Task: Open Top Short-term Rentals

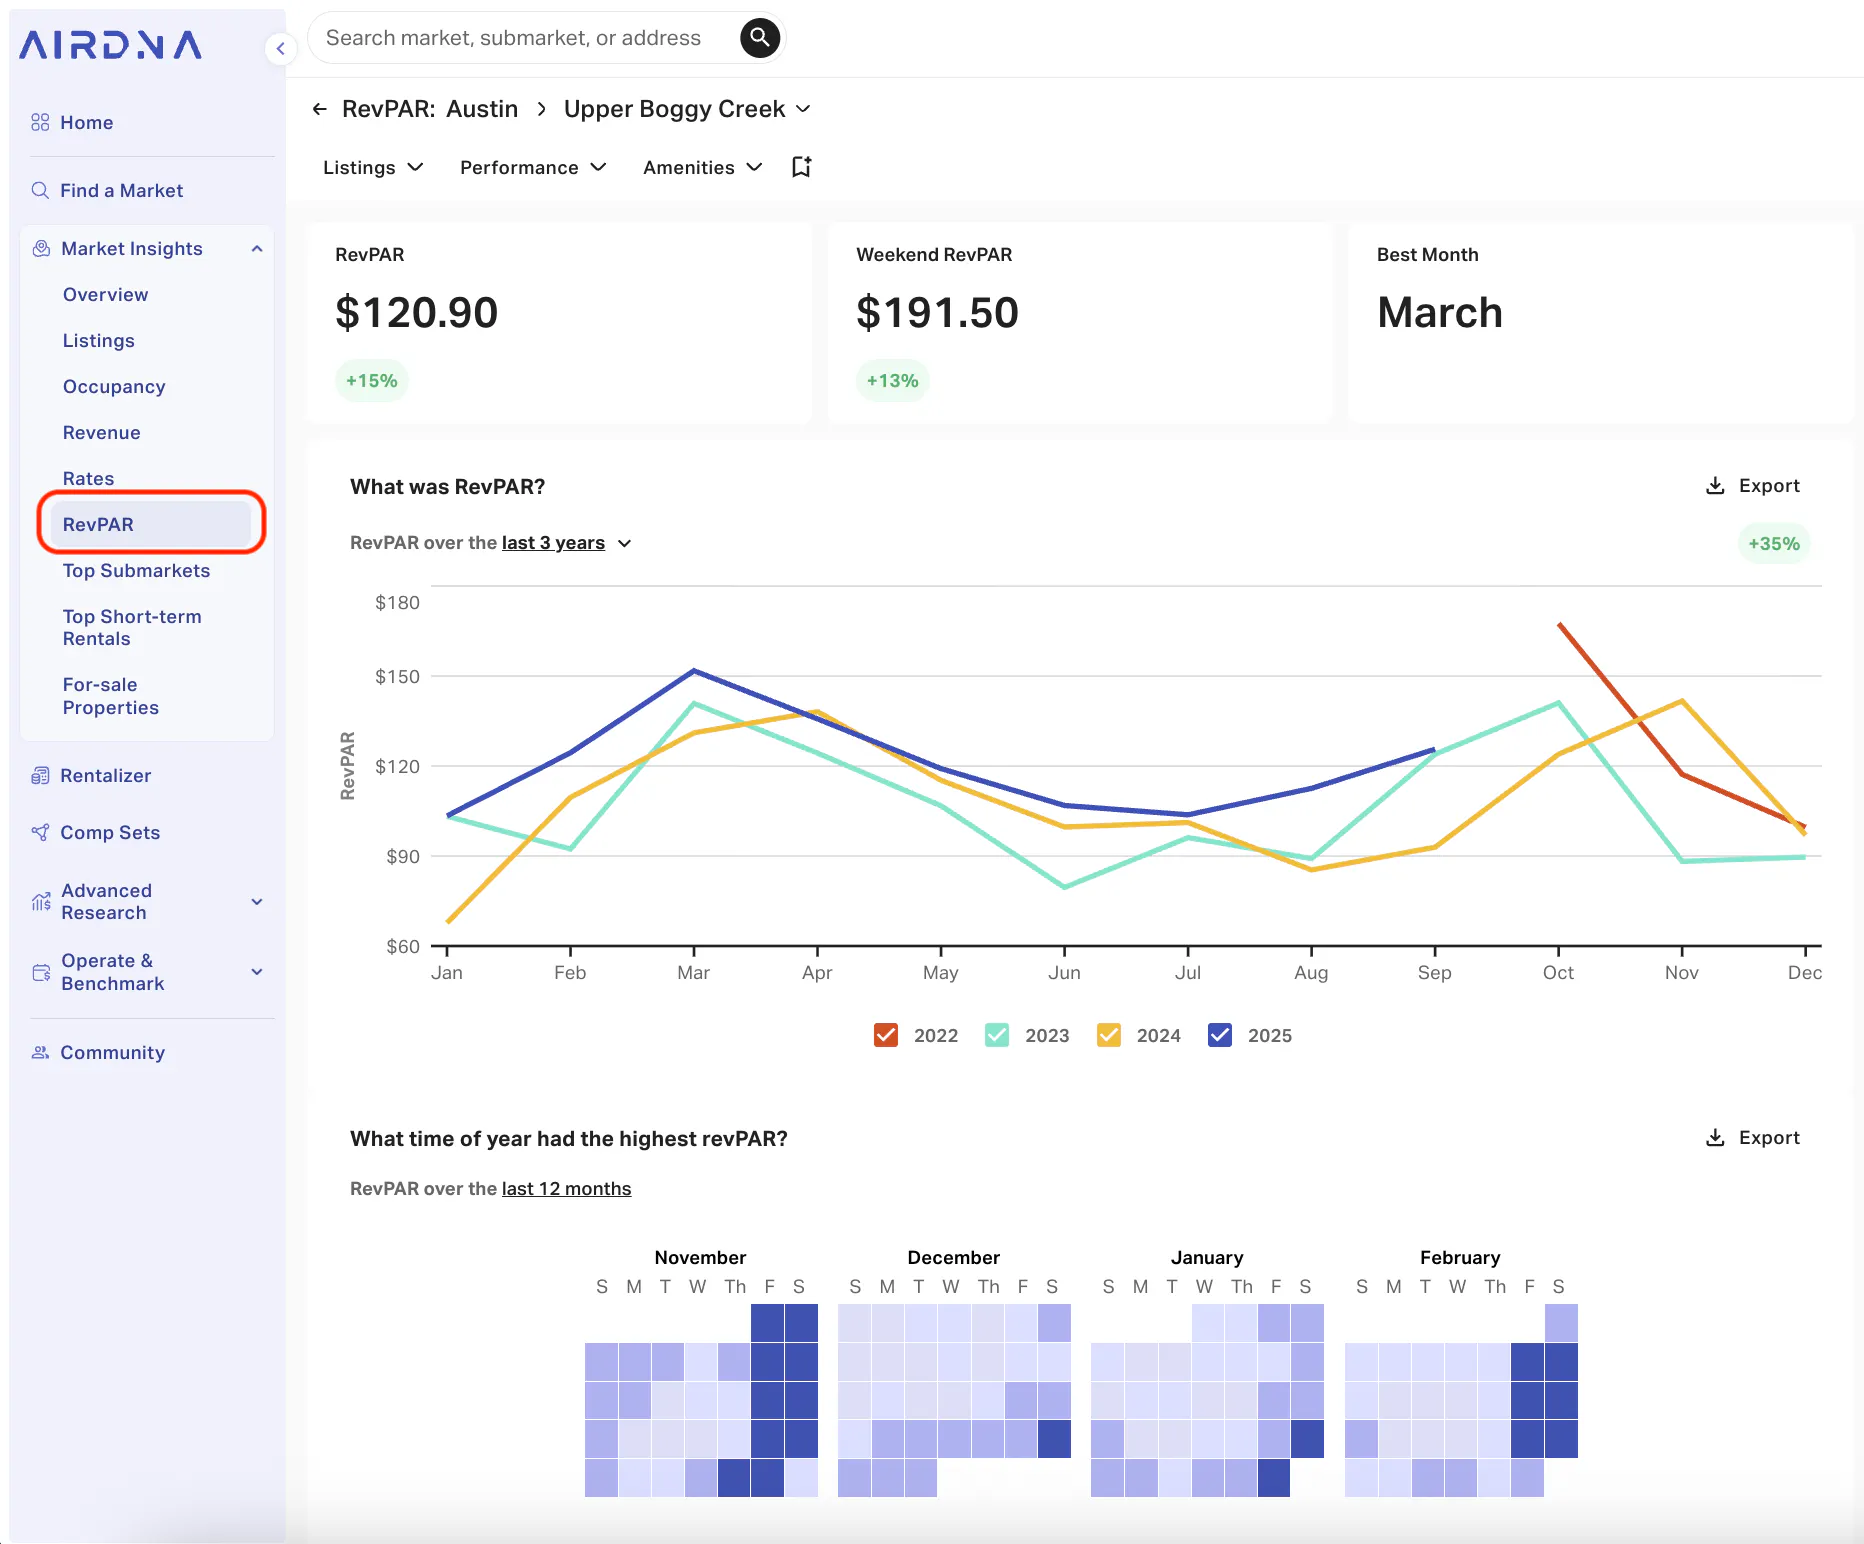Action: tap(132, 628)
